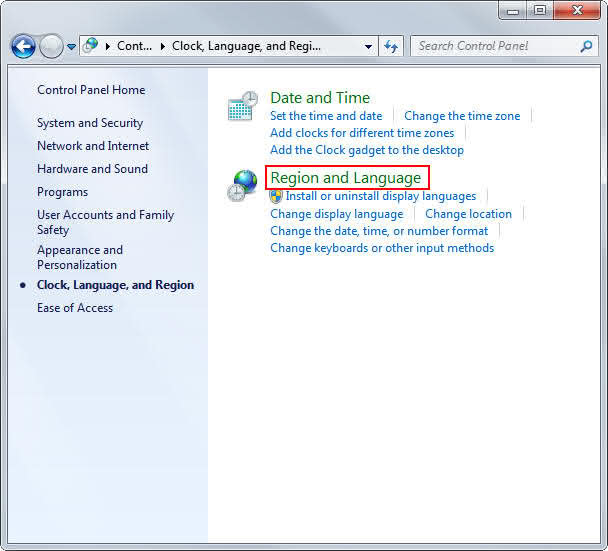608x551 pixels.
Task: Click the search magnifier icon
Action: click(586, 46)
